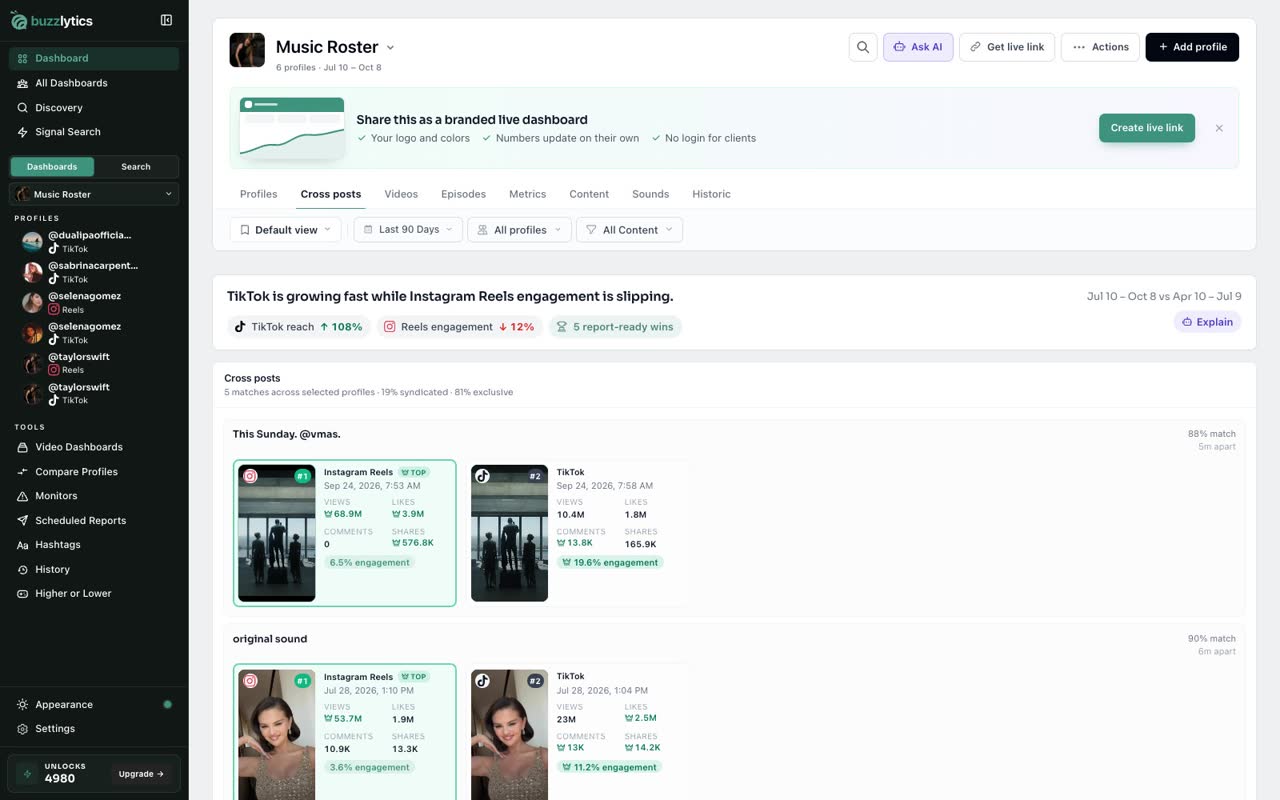This screenshot has height=800, width=1280.
Task: Open History in the sidebar
Action: (94, 569)
